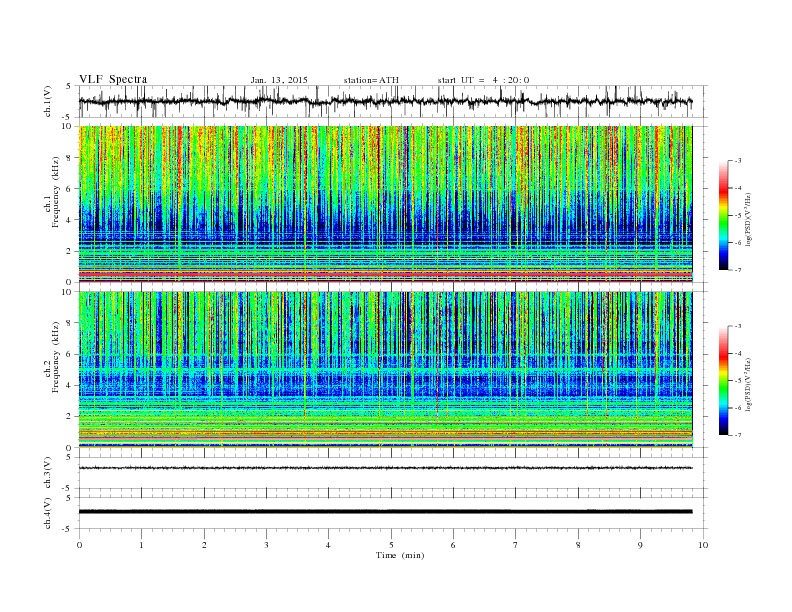Click the ch.4(V) axis label
The height and width of the screenshot is (612, 792).
pyautogui.click(x=48, y=513)
